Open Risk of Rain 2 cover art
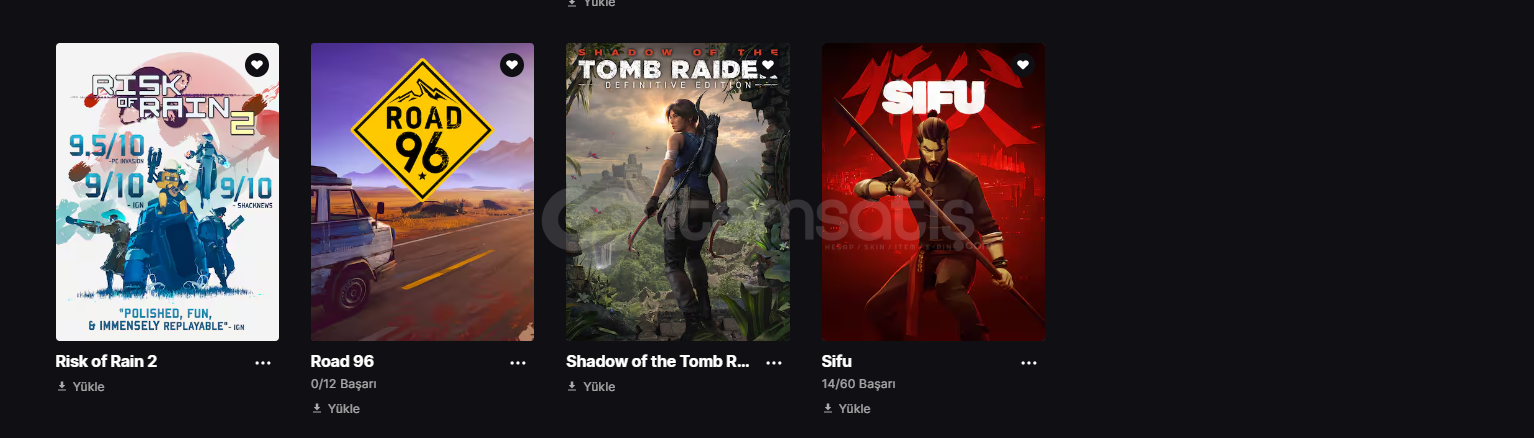The width and height of the screenshot is (1534, 438). pyautogui.click(x=167, y=192)
